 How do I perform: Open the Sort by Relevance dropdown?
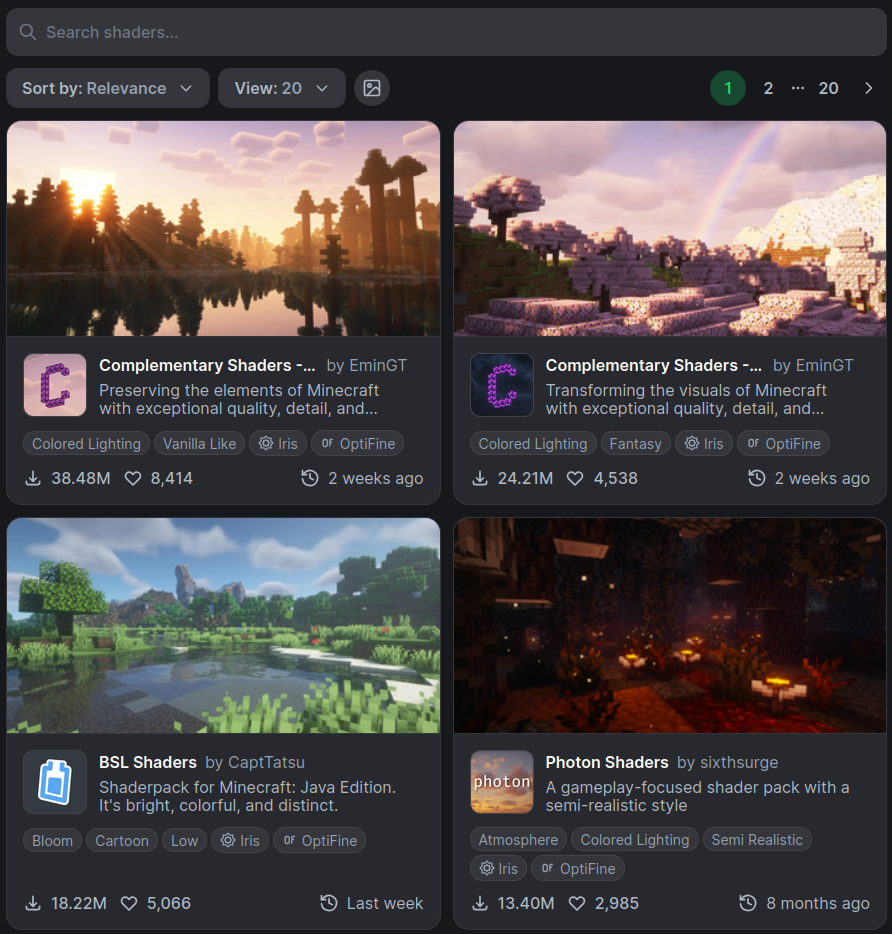[107, 88]
